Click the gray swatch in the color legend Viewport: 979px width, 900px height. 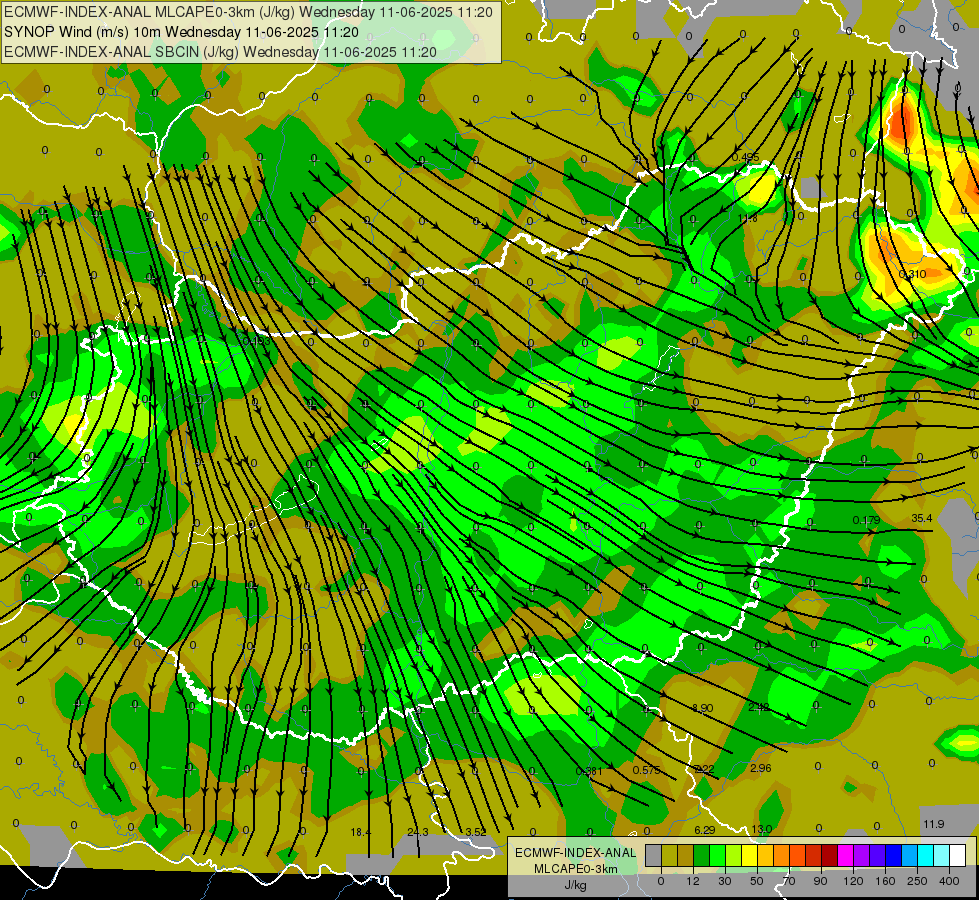click(x=654, y=855)
